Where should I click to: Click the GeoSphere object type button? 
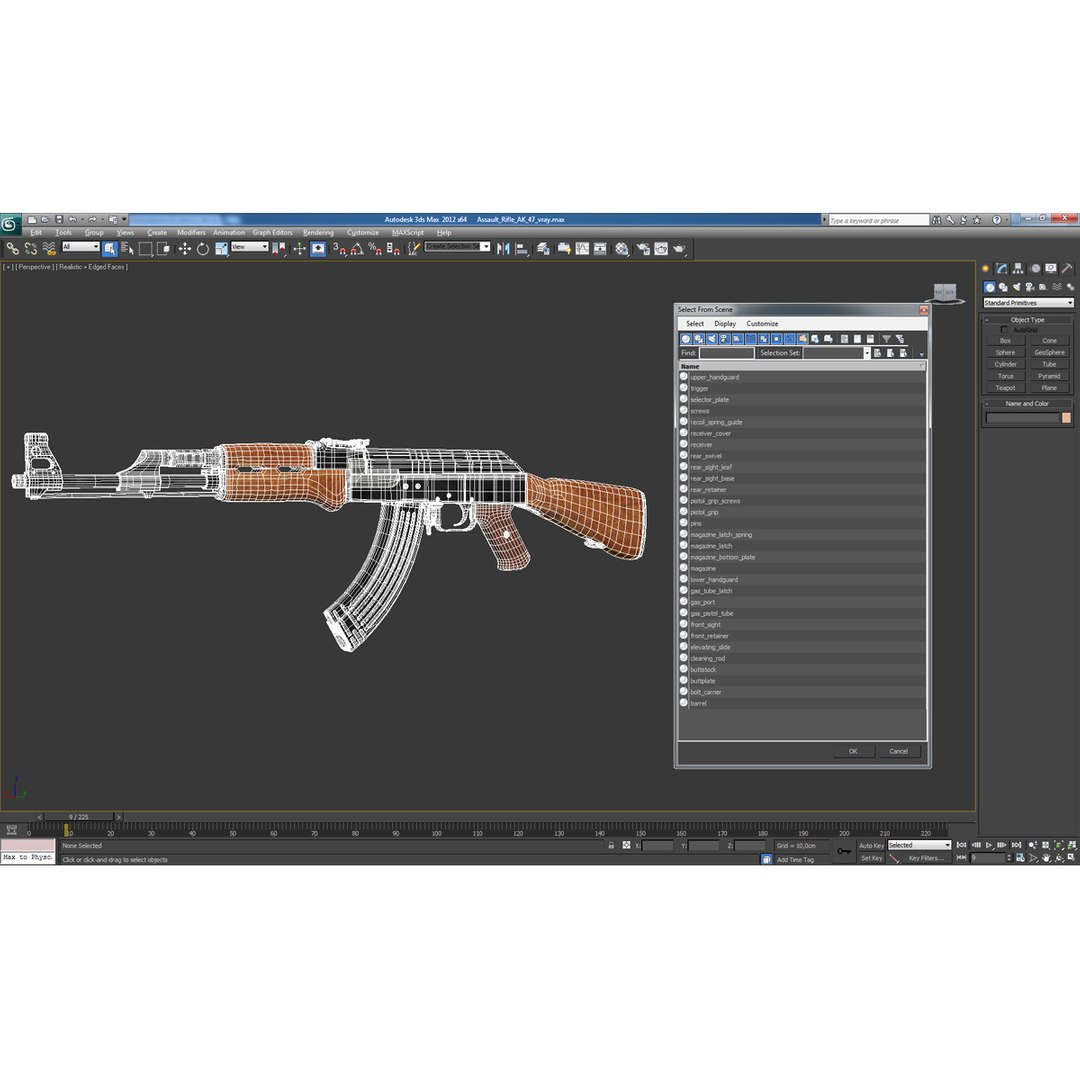tap(1049, 352)
